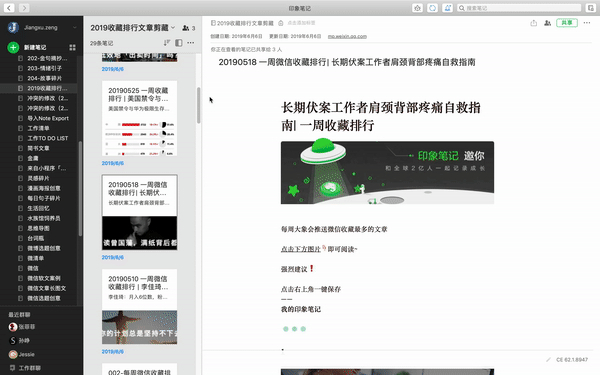Click the back navigation arrow in the title bar

pos(9,8)
